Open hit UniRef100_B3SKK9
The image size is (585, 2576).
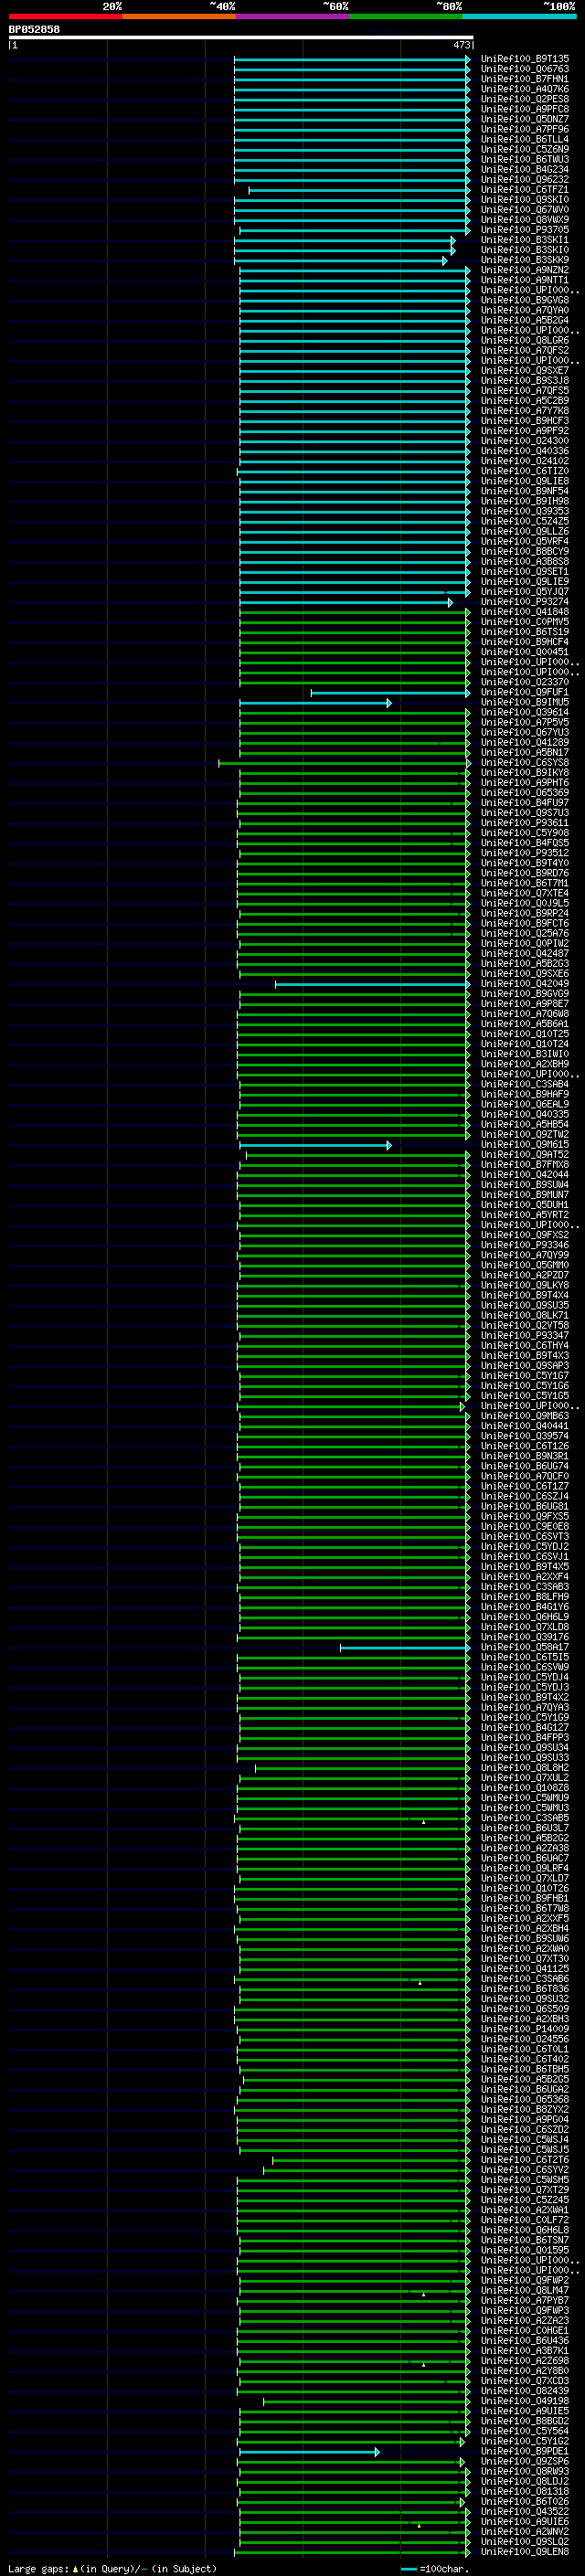tap(525, 260)
